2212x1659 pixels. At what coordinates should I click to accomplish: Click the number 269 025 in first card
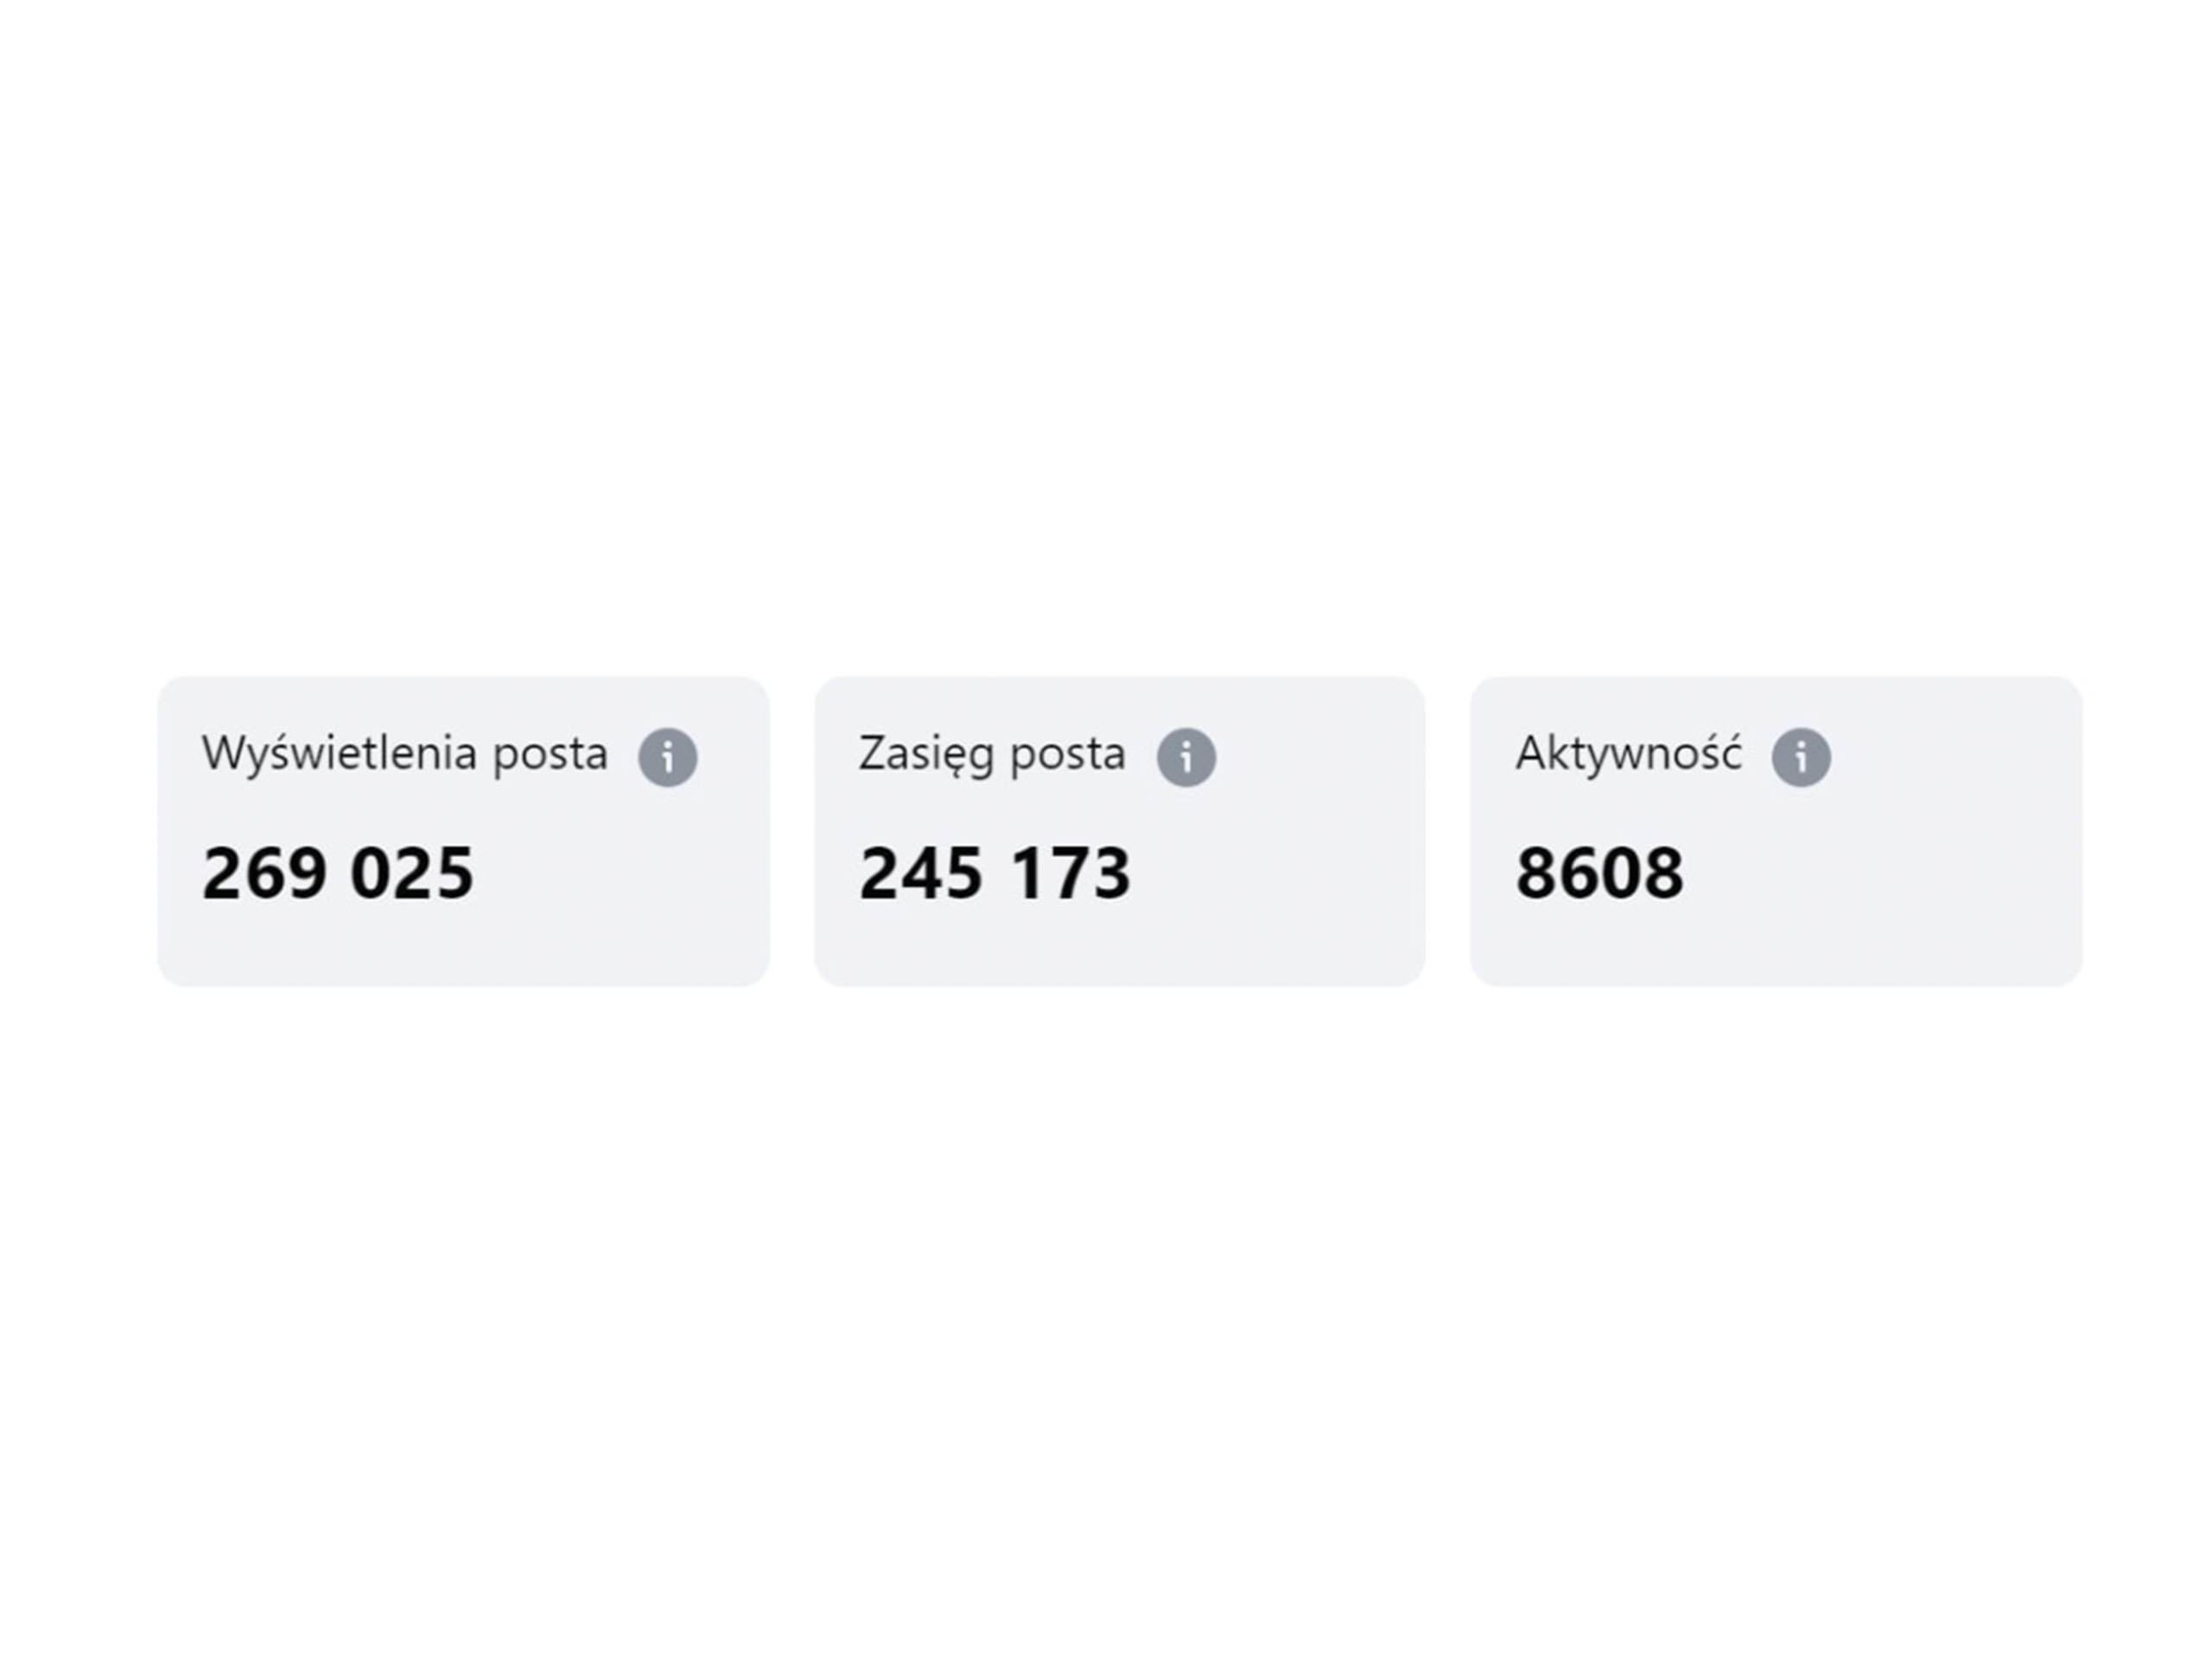(338, 873)
